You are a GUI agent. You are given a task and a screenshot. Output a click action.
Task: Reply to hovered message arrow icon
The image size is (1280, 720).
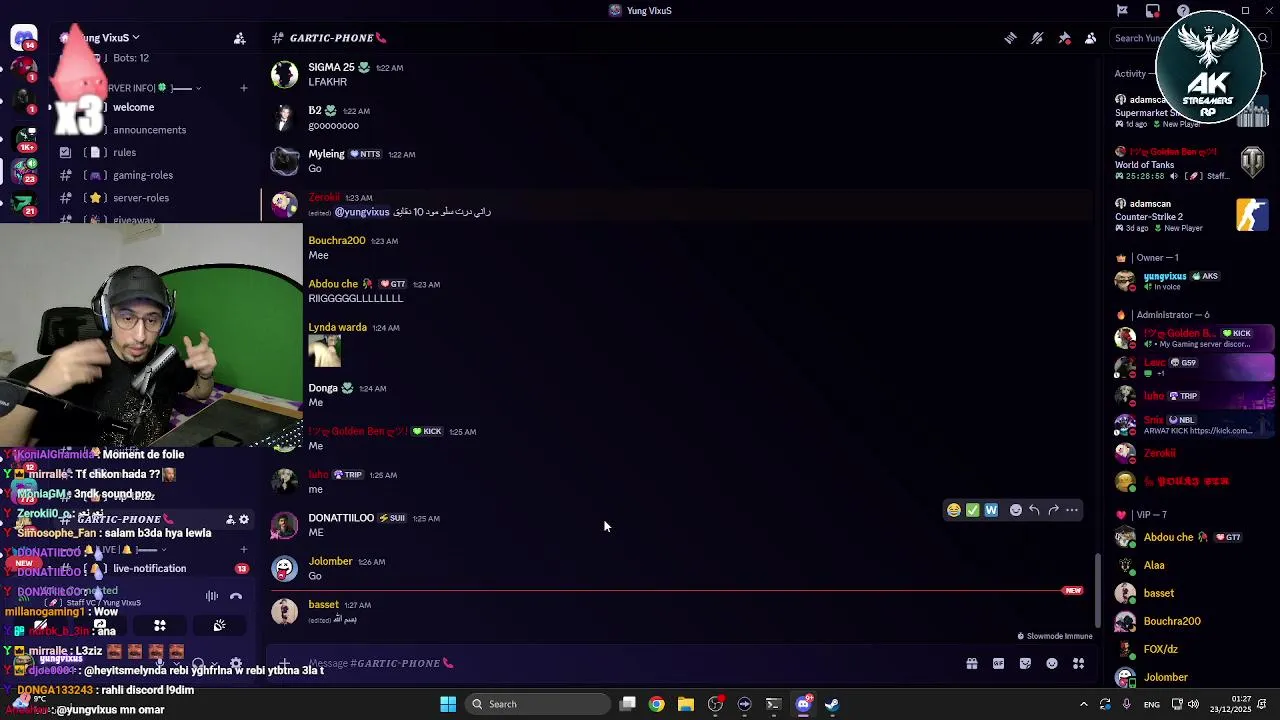point(1034,510)
